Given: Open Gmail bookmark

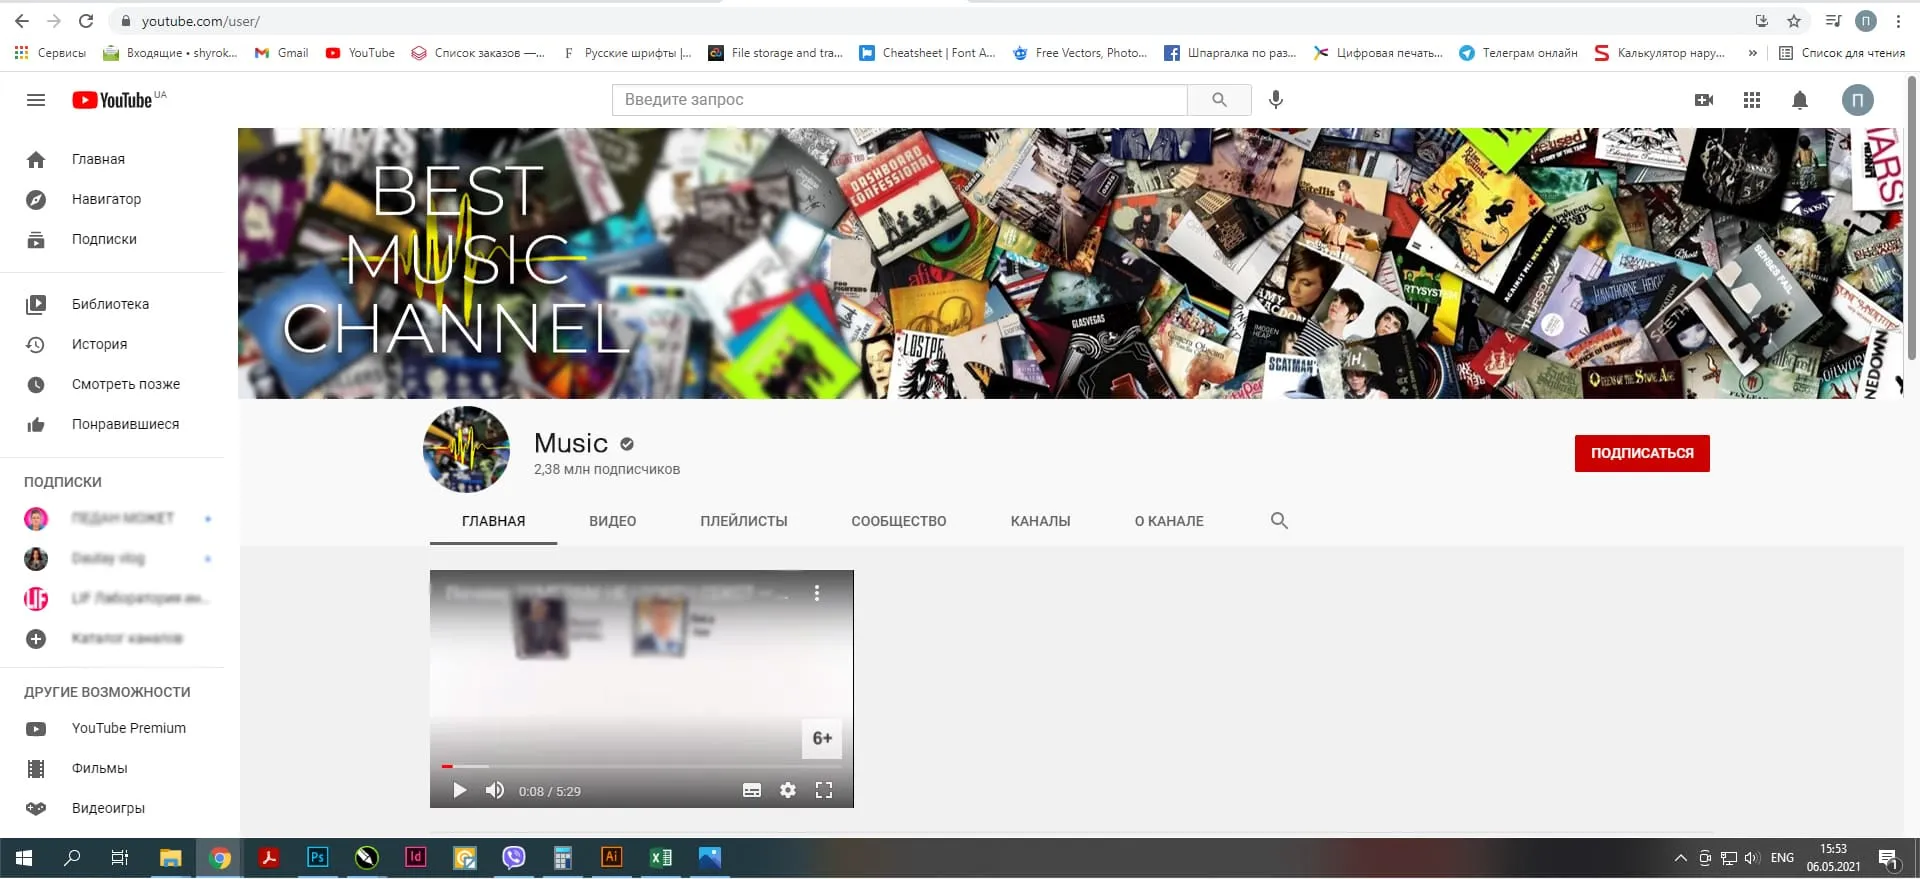Looking at the screenshot, I should coord(281,53).
